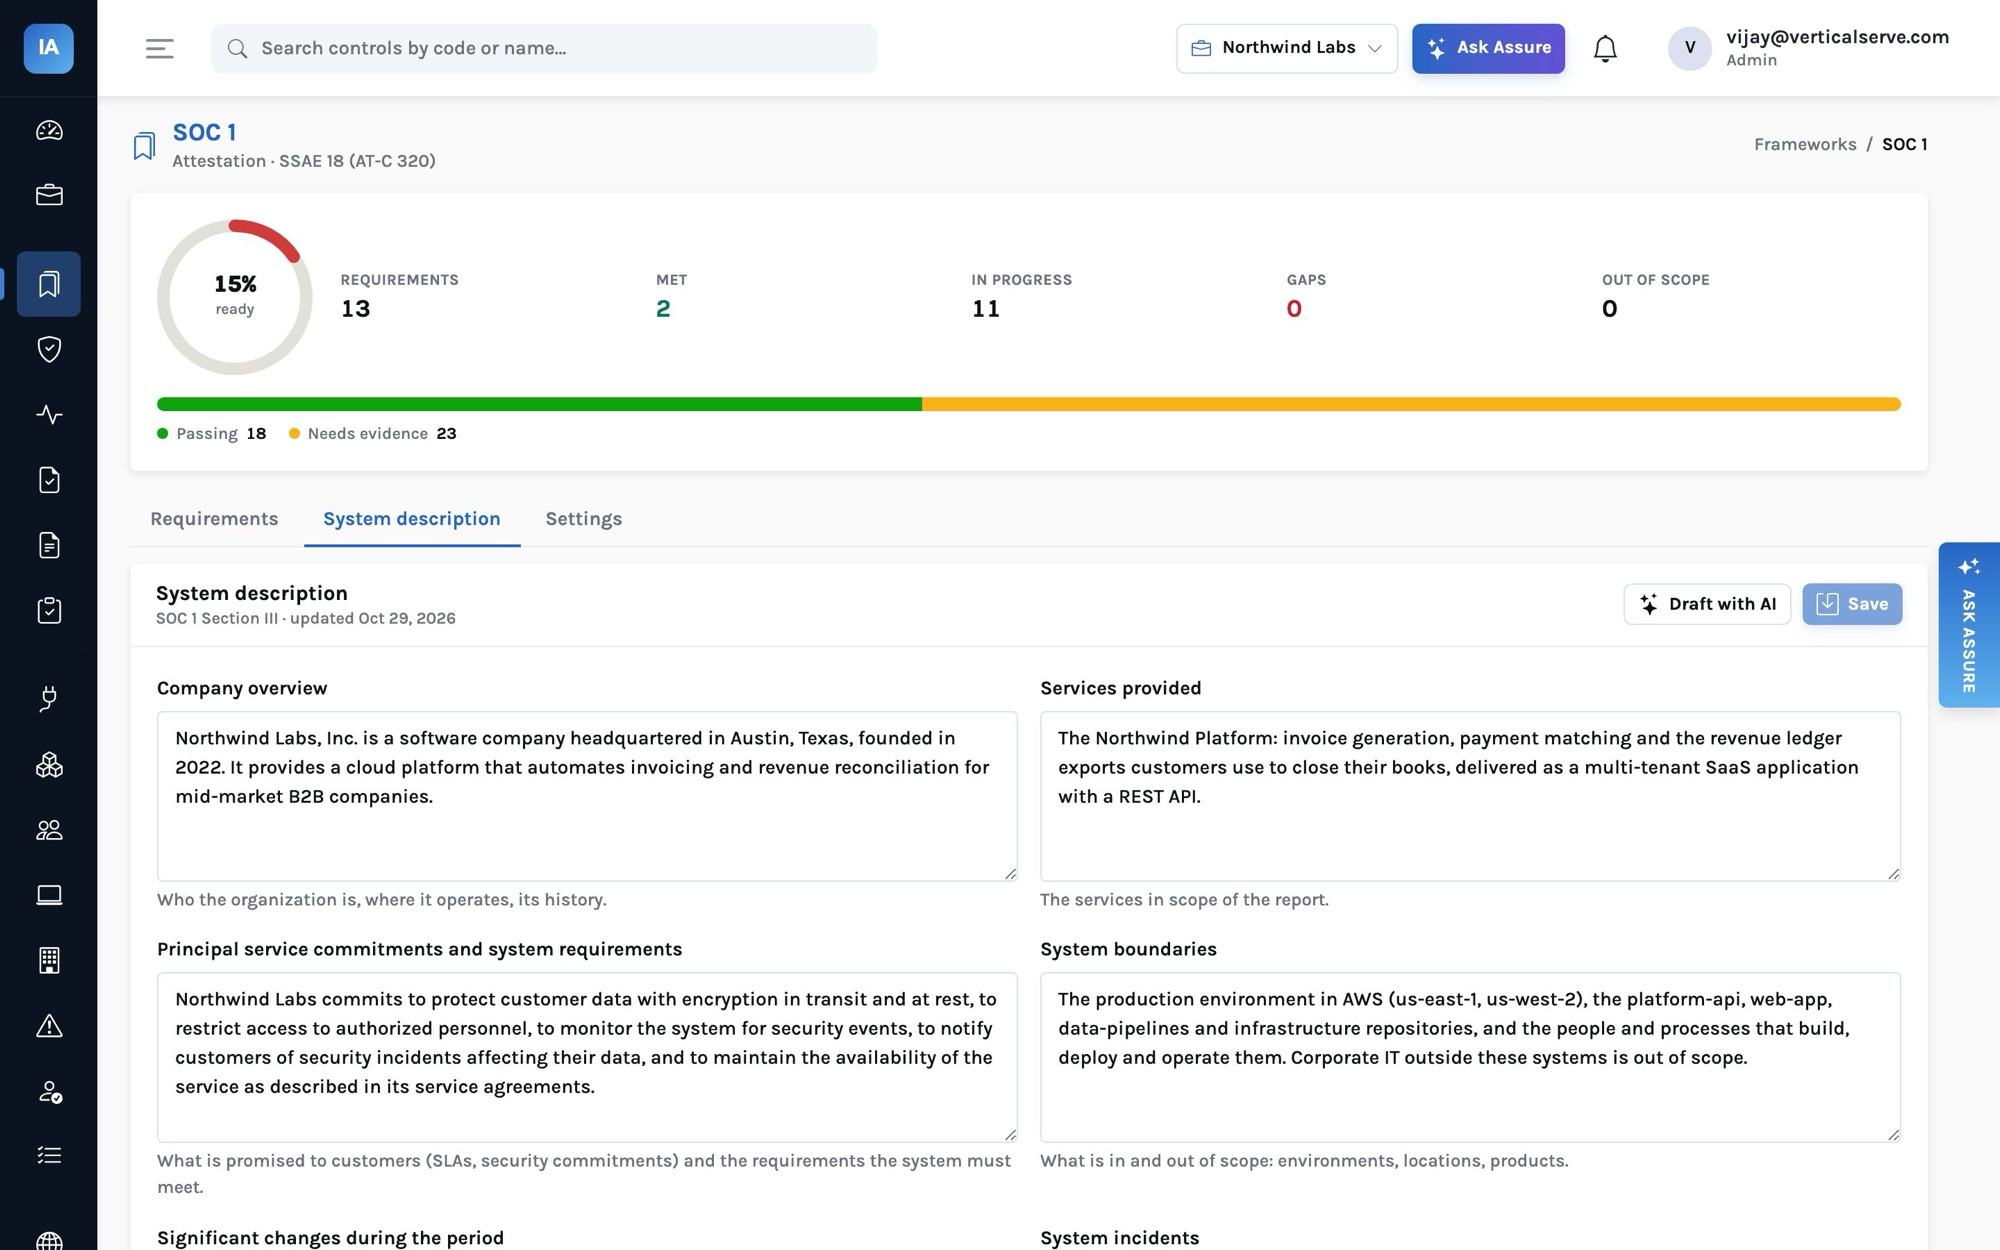Image resolution: width=2000 pixels, height=1250 pixels.
Task: Click the Company overview resize handle
Action: pos(1010,874)
